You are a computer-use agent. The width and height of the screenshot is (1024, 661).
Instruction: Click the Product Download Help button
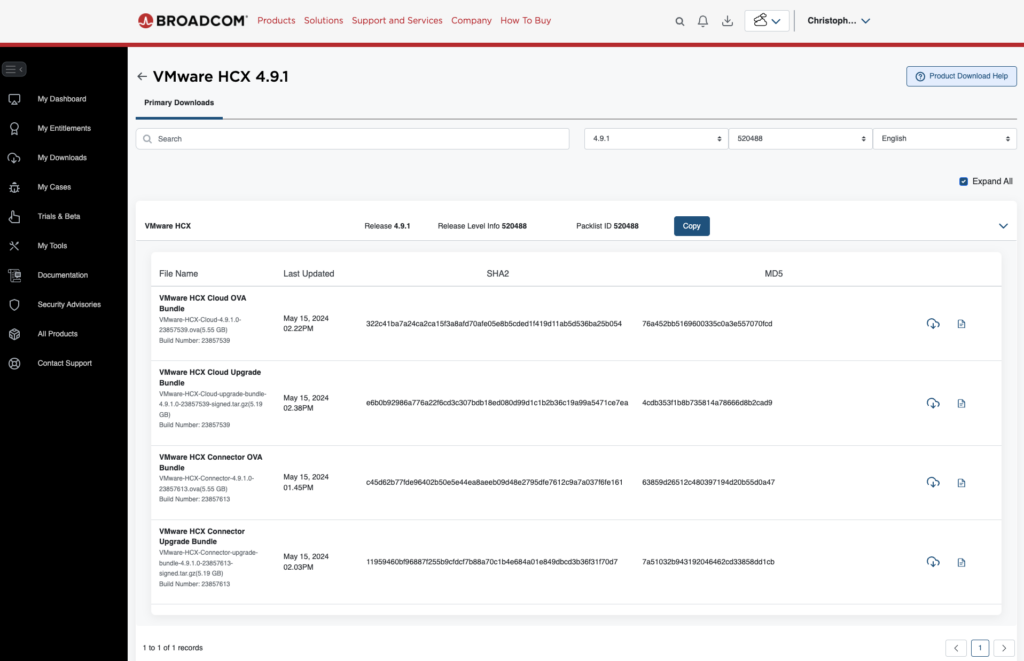(x=961, y=76)
